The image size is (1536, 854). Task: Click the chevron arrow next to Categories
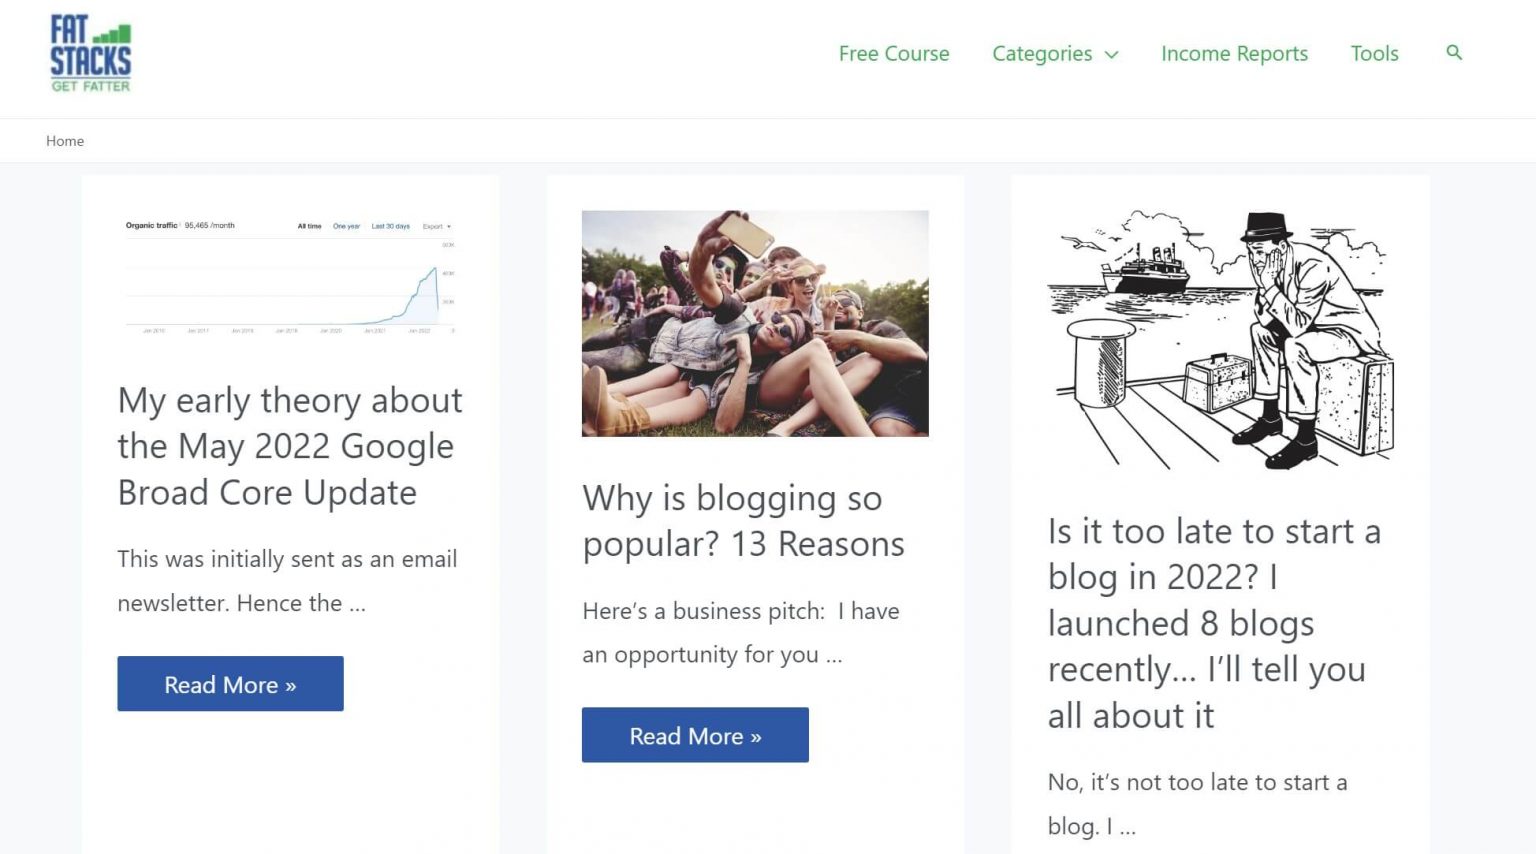pyautogui.click(x=1111, y=56)
